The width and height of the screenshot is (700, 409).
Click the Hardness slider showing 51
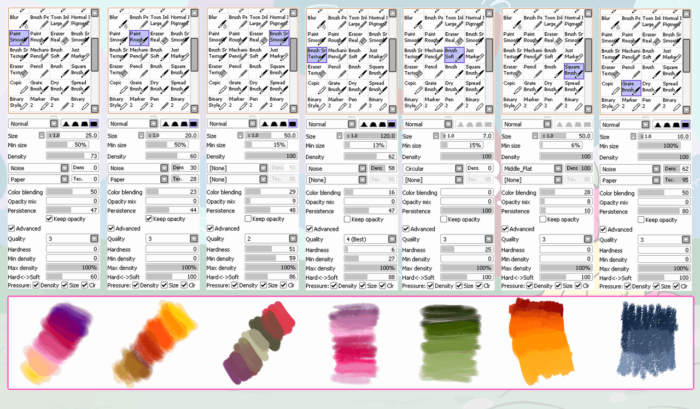271,249
